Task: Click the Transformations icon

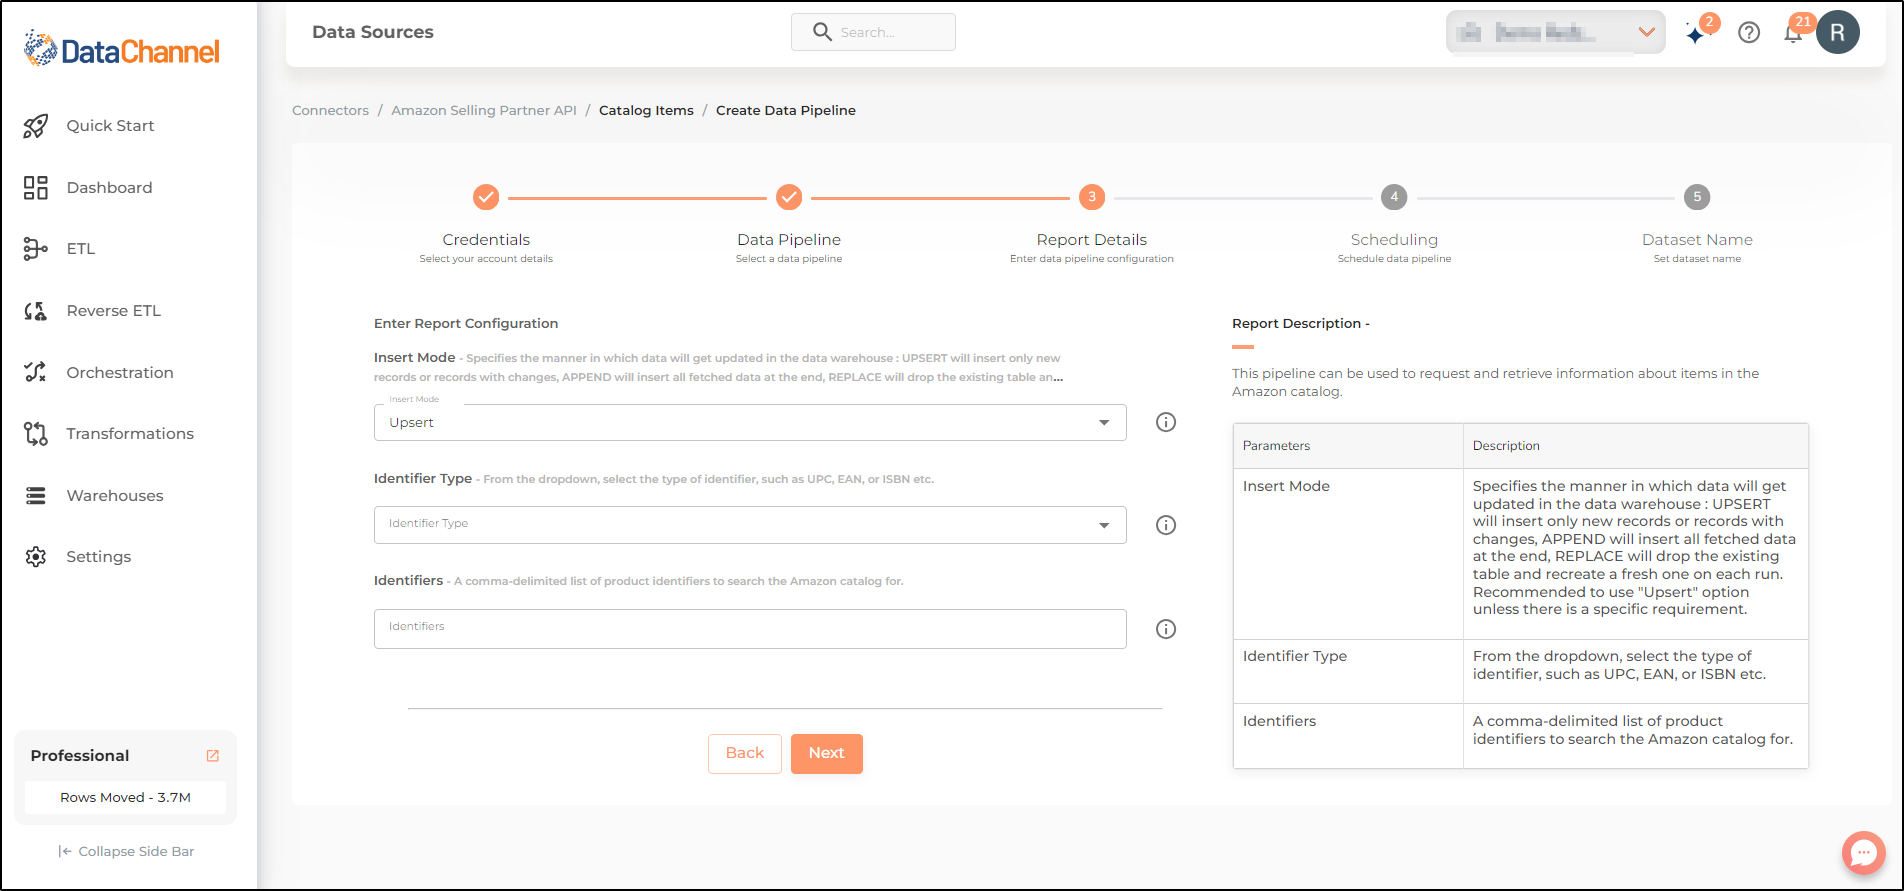Action: [x=36, y=434]
